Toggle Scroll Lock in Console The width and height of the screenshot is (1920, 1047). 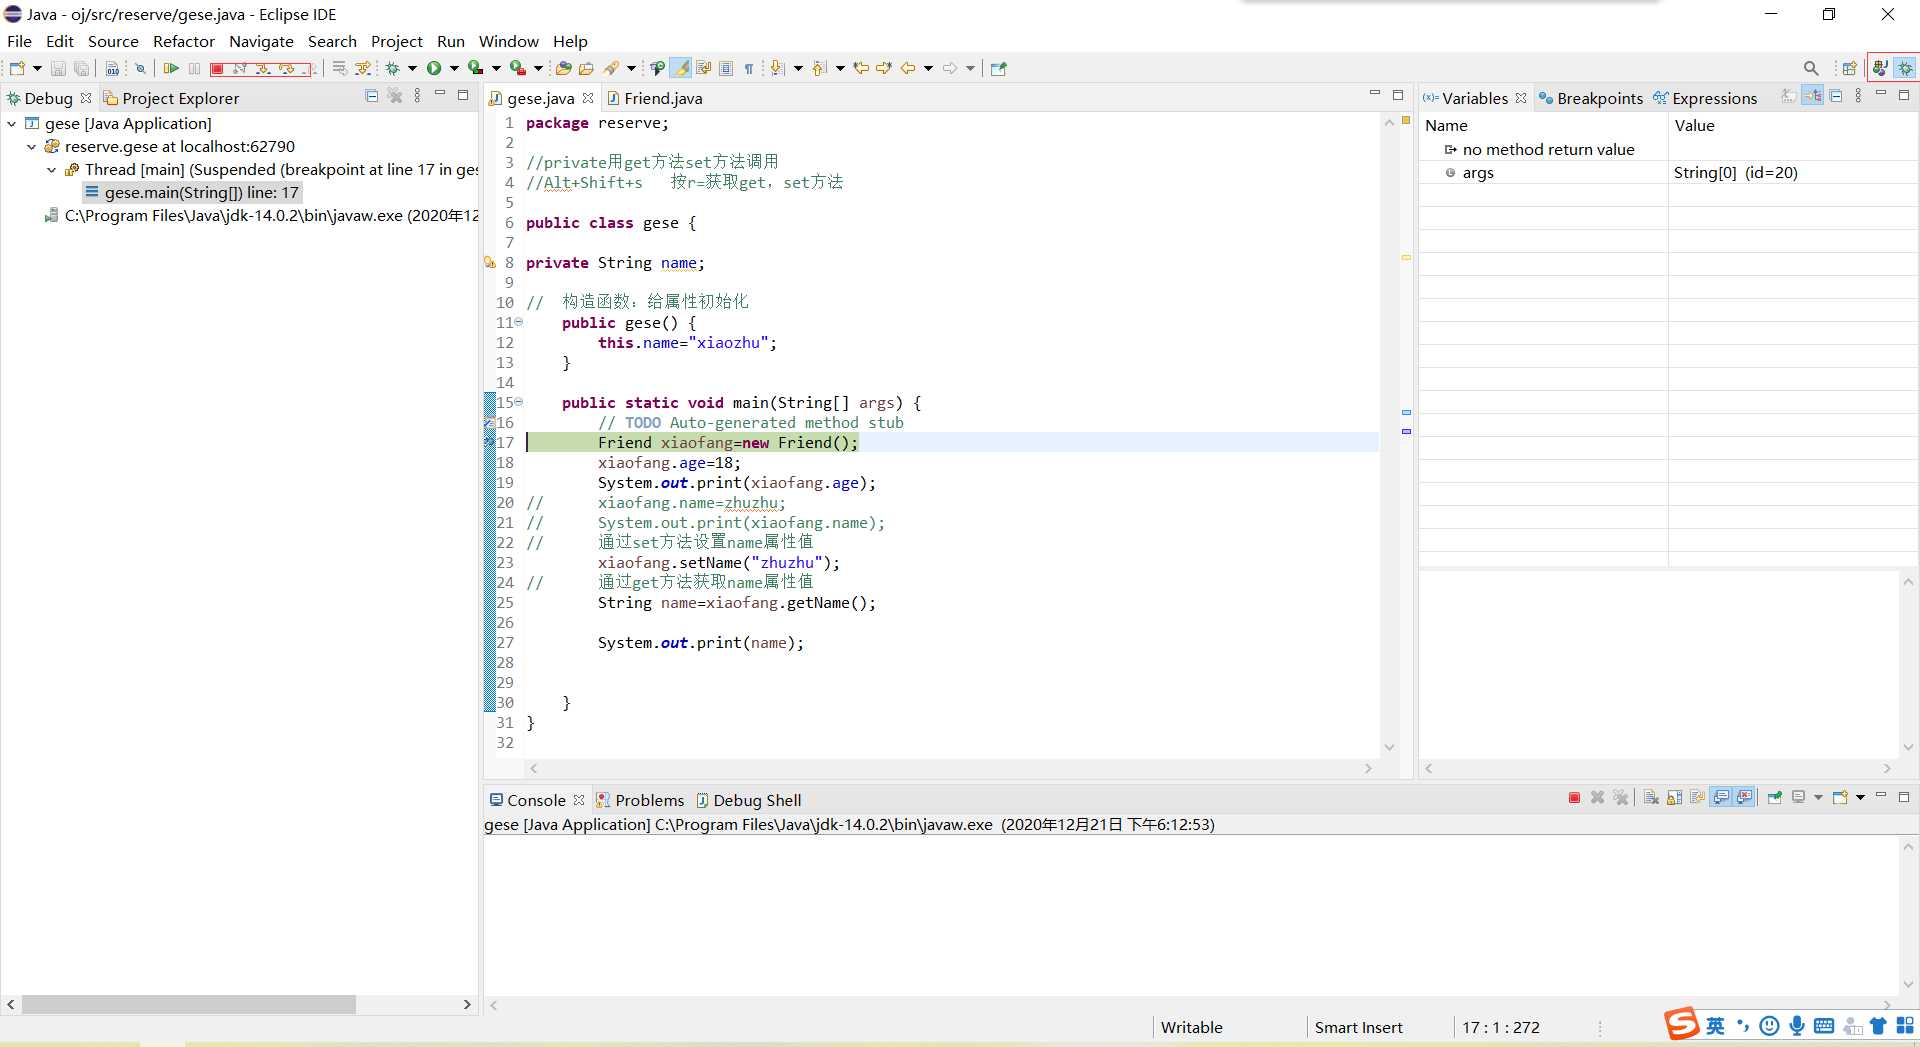(1674, 797)
